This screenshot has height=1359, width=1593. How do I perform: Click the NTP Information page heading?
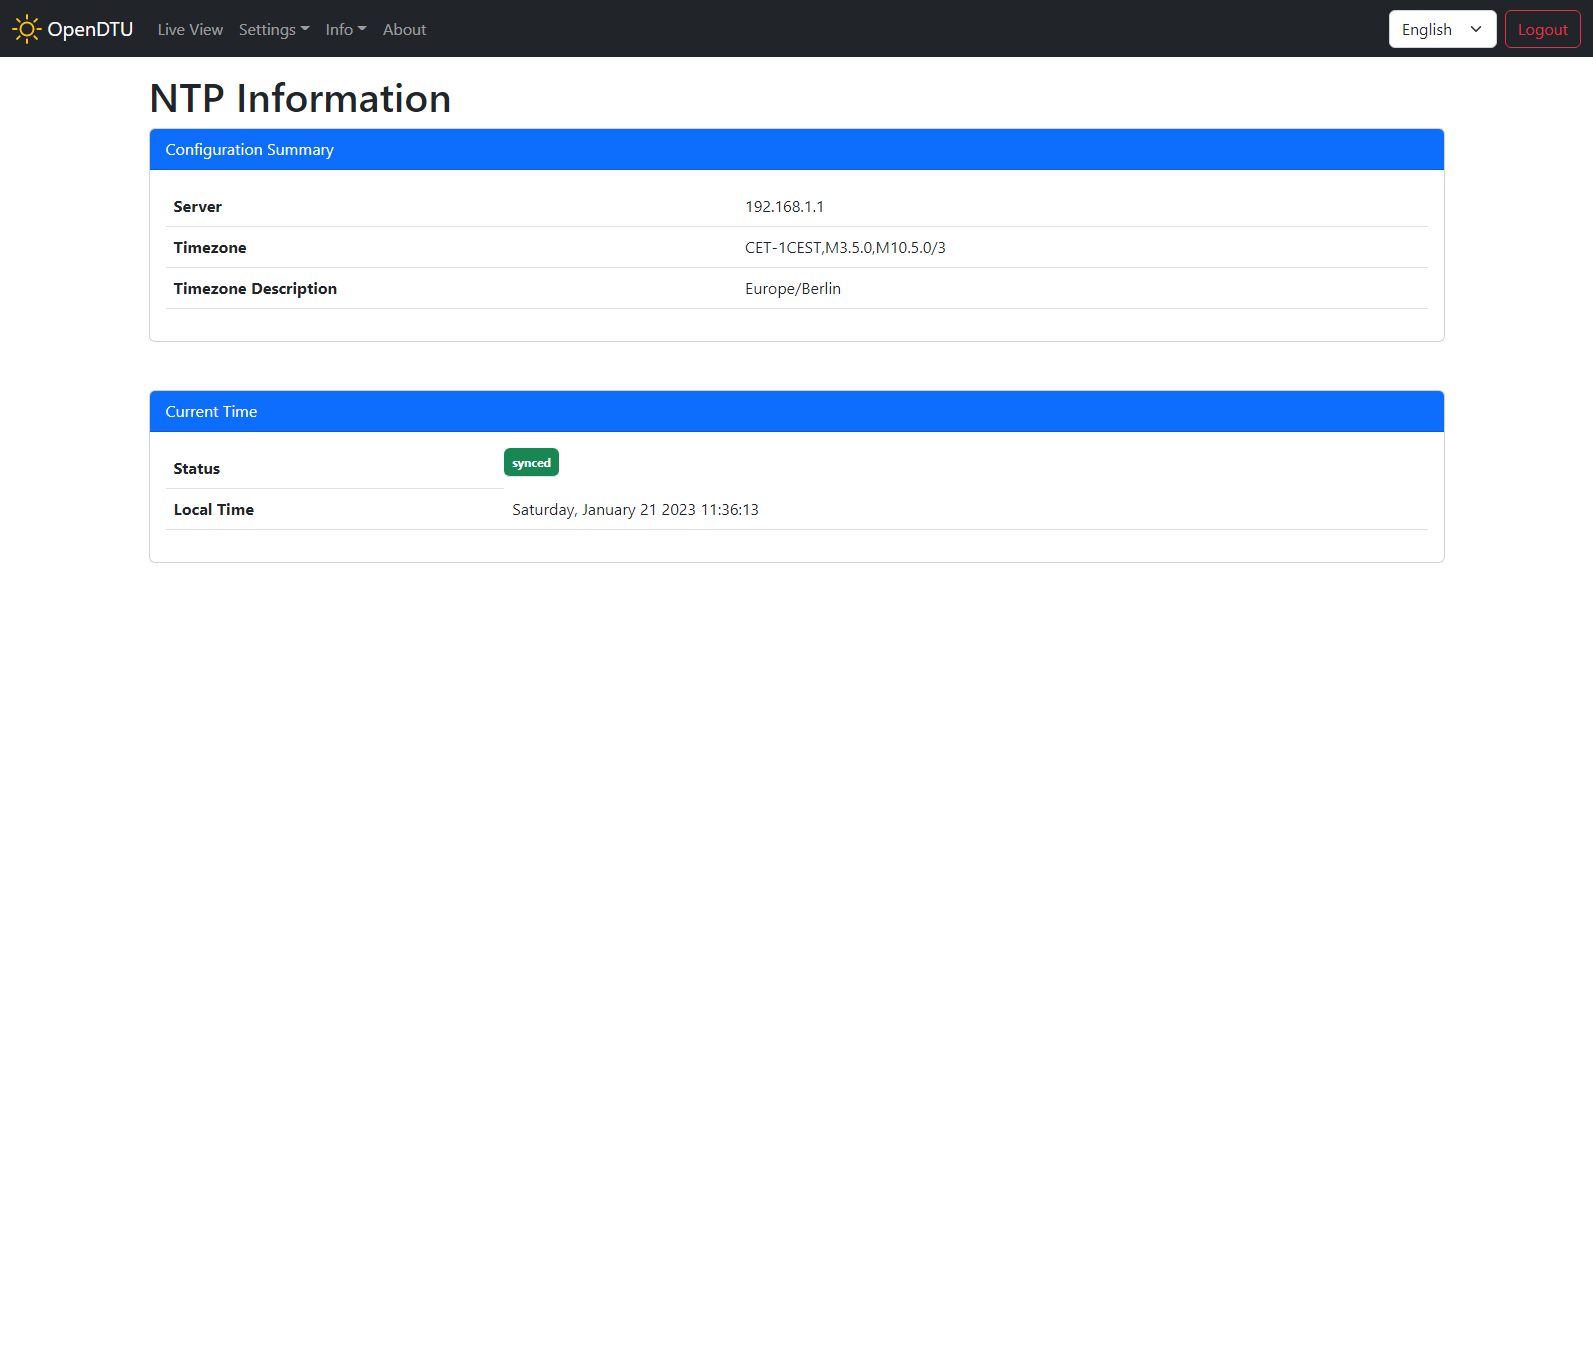pos(300,98)
